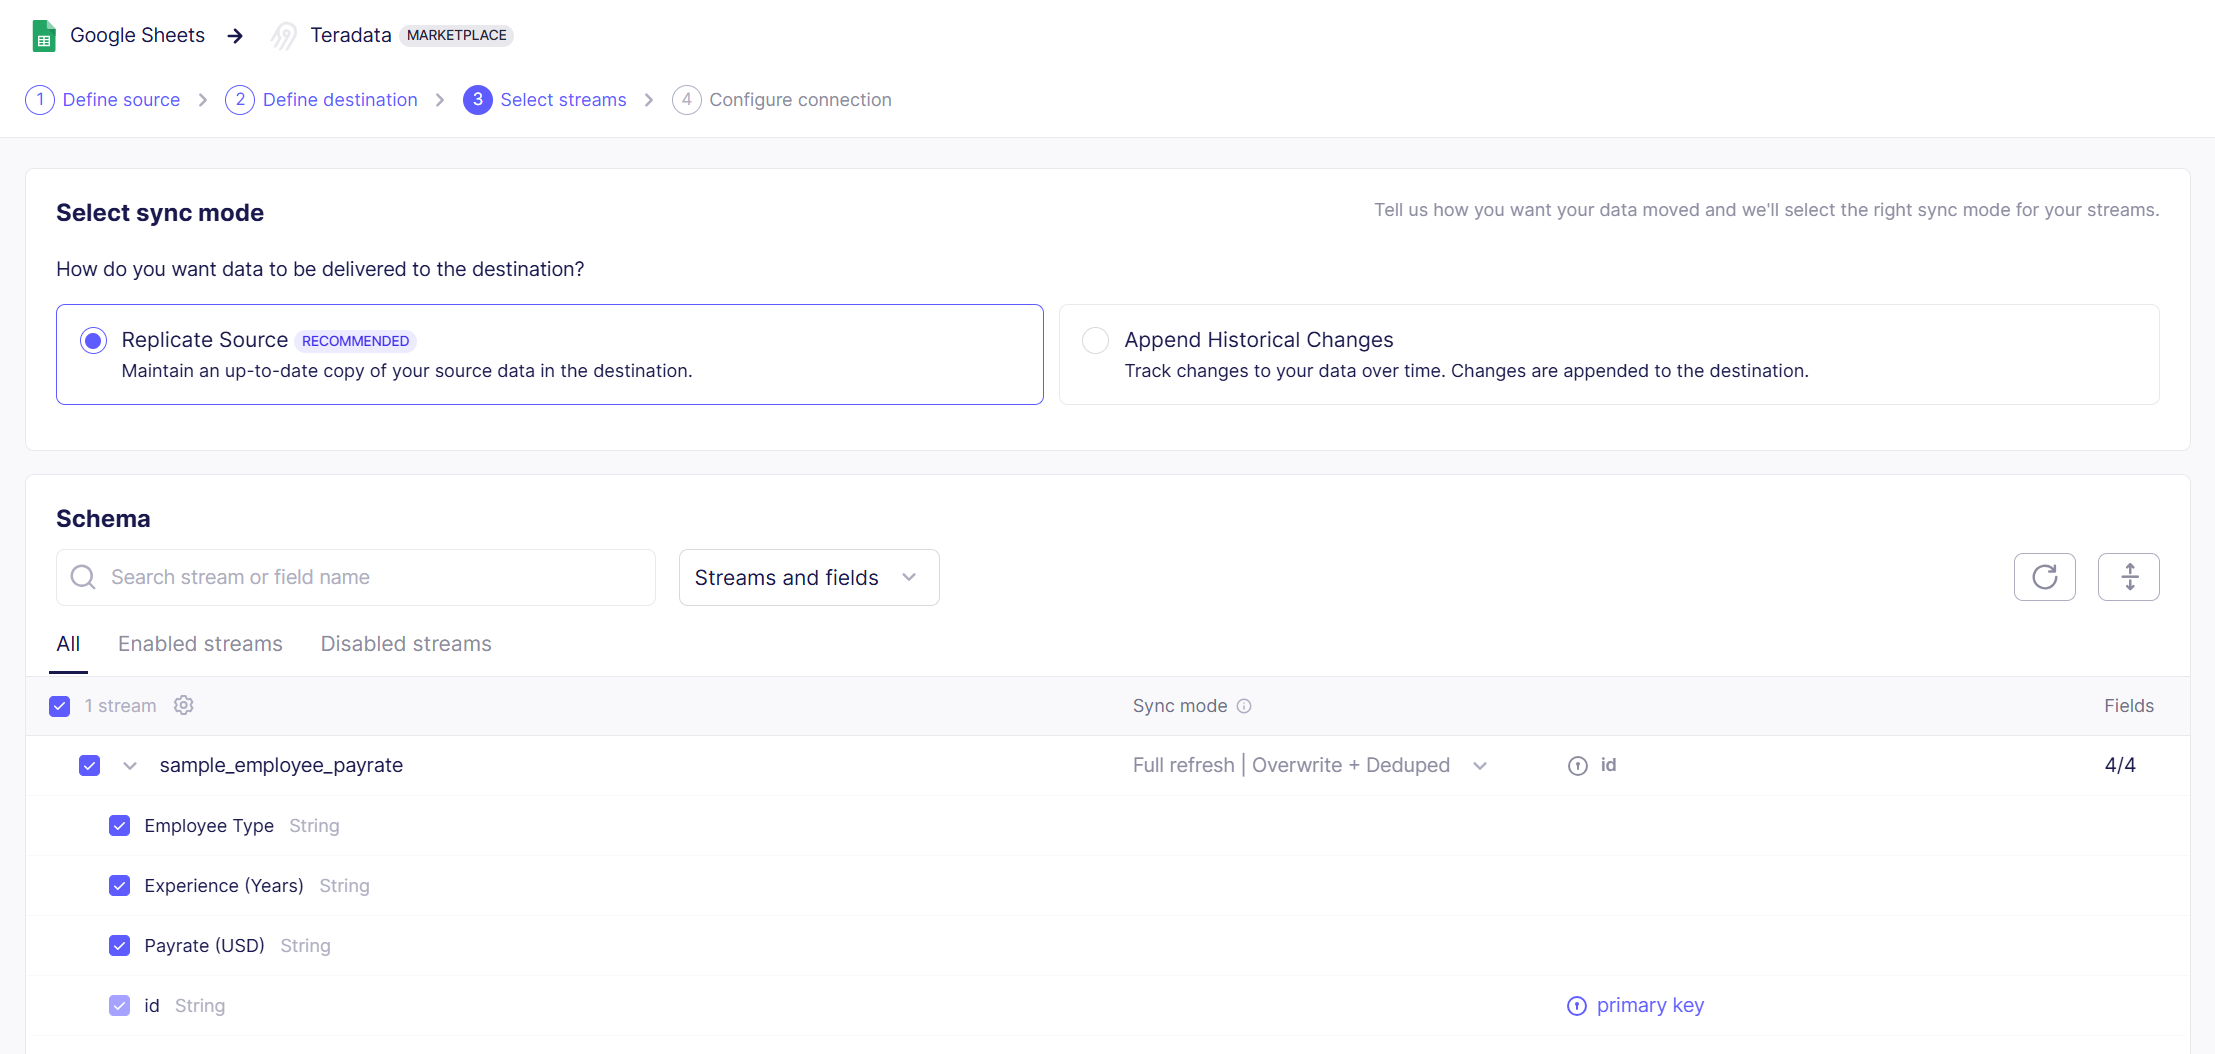The image size is (2215, 1054).
Task: Click the Employee Type field name
Action: pos(209,826)
